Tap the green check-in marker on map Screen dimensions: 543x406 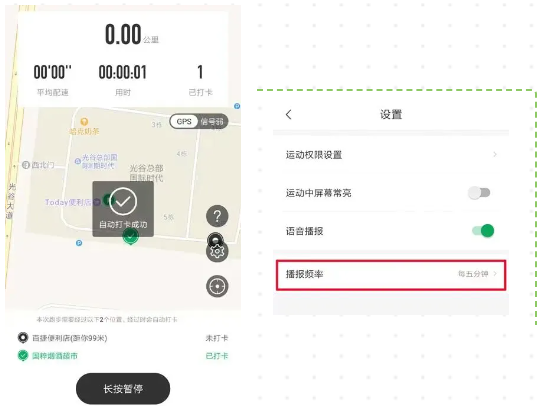(130, 237)
